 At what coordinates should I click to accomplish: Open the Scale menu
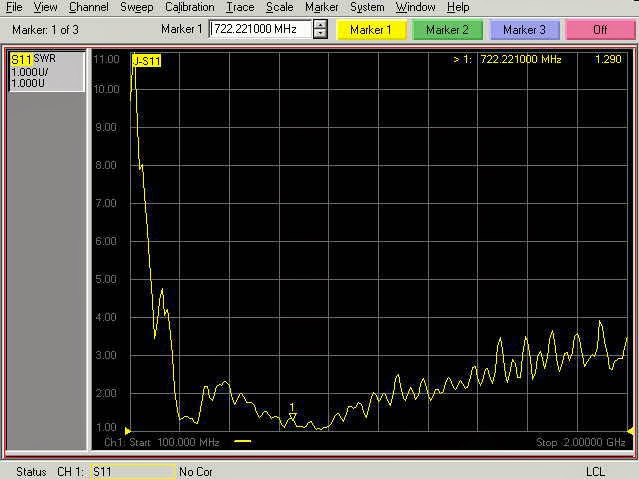coord(280,7)
